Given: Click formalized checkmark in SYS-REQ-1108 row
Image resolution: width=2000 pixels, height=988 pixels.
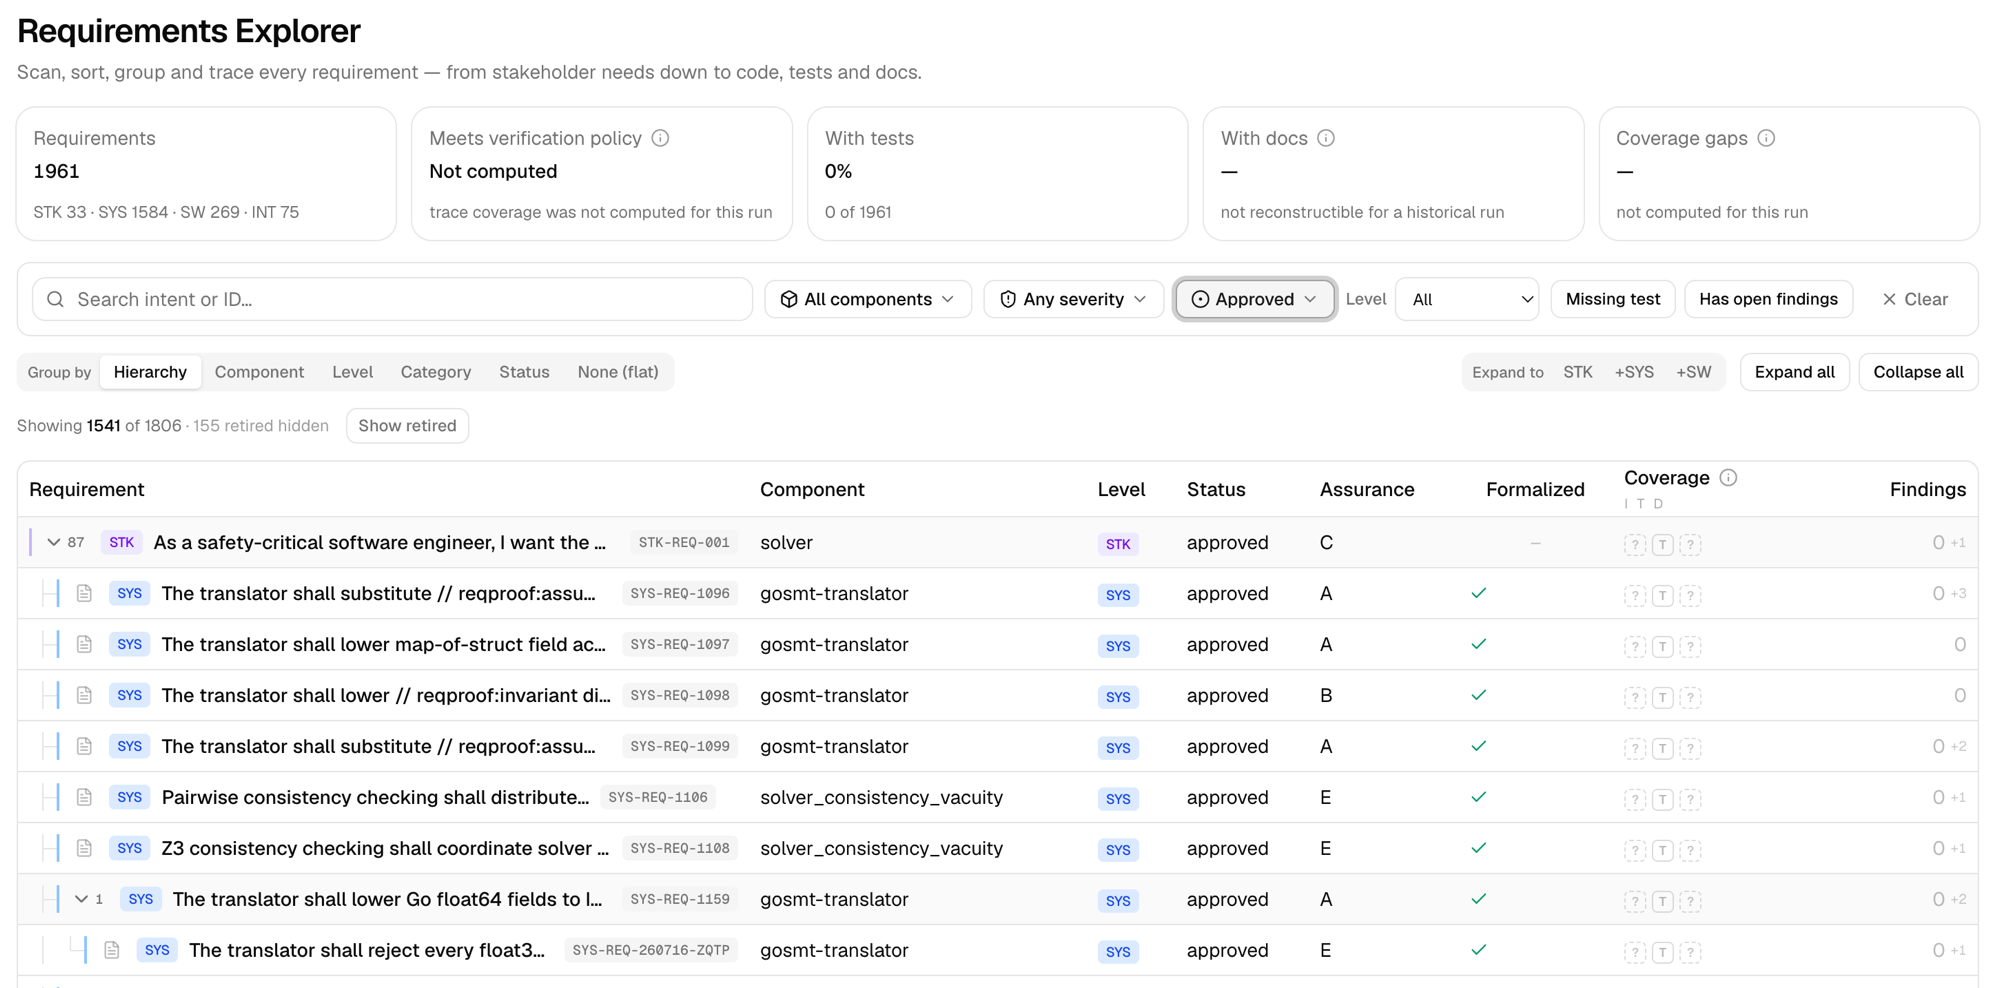Looking at the screenshot, I should (1479, 848).
